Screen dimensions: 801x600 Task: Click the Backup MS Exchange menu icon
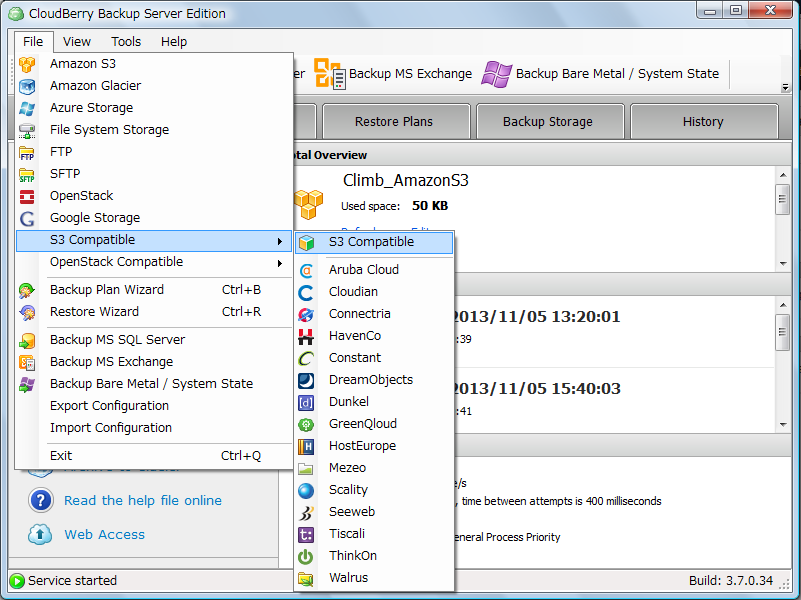pos(27,362)
